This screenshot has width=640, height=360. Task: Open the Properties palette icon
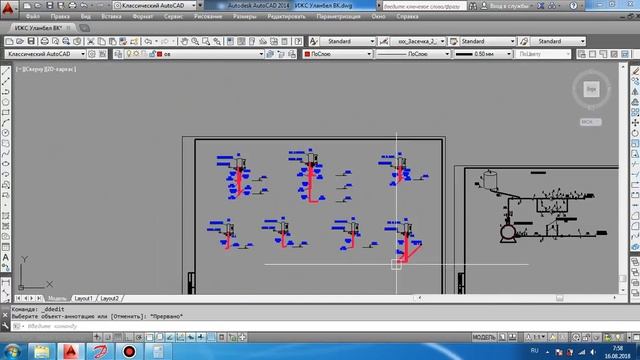click(230, 41)
